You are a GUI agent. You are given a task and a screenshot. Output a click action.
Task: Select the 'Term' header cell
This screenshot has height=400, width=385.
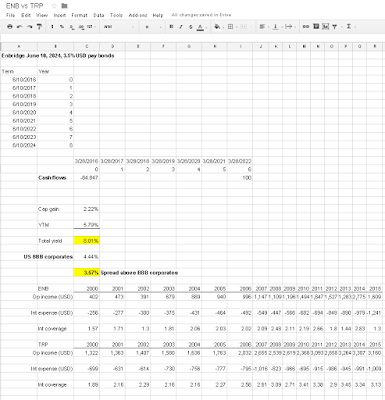[19, 71]
